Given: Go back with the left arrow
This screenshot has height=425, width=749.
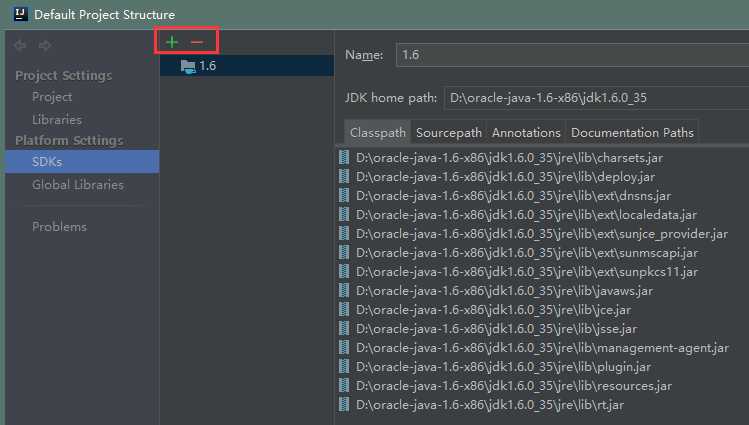Looking at the screenshot, I should [x=20, y=45].
